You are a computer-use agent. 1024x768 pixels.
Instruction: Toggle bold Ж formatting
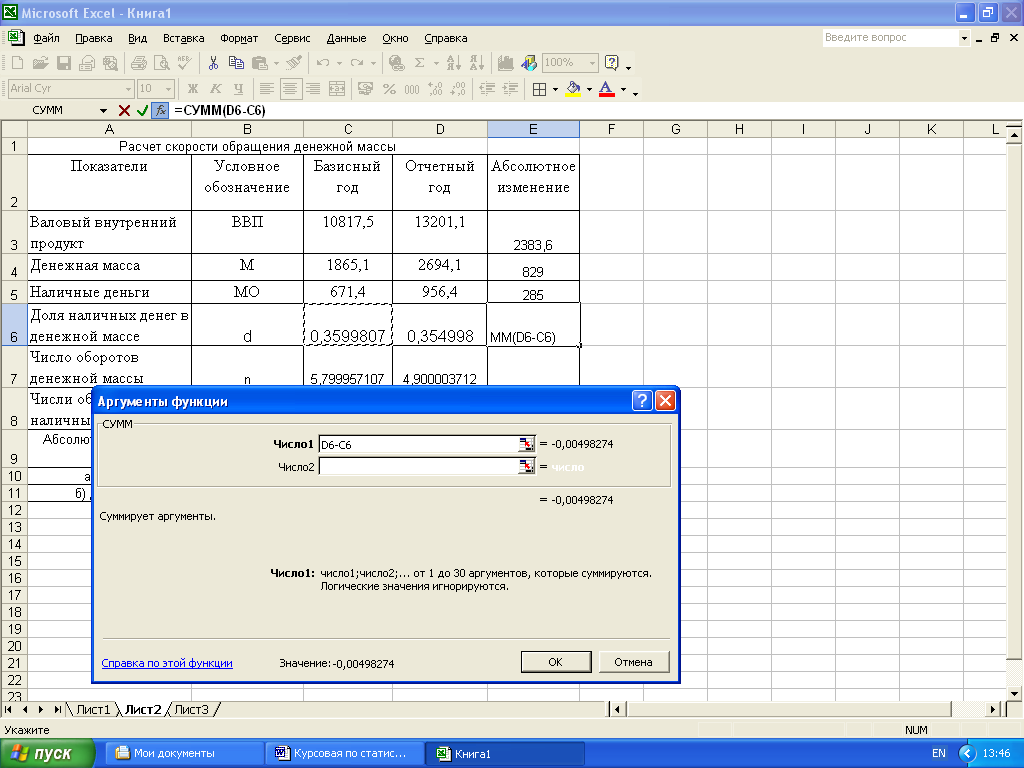pyautogui.click(x=193, y=89)
